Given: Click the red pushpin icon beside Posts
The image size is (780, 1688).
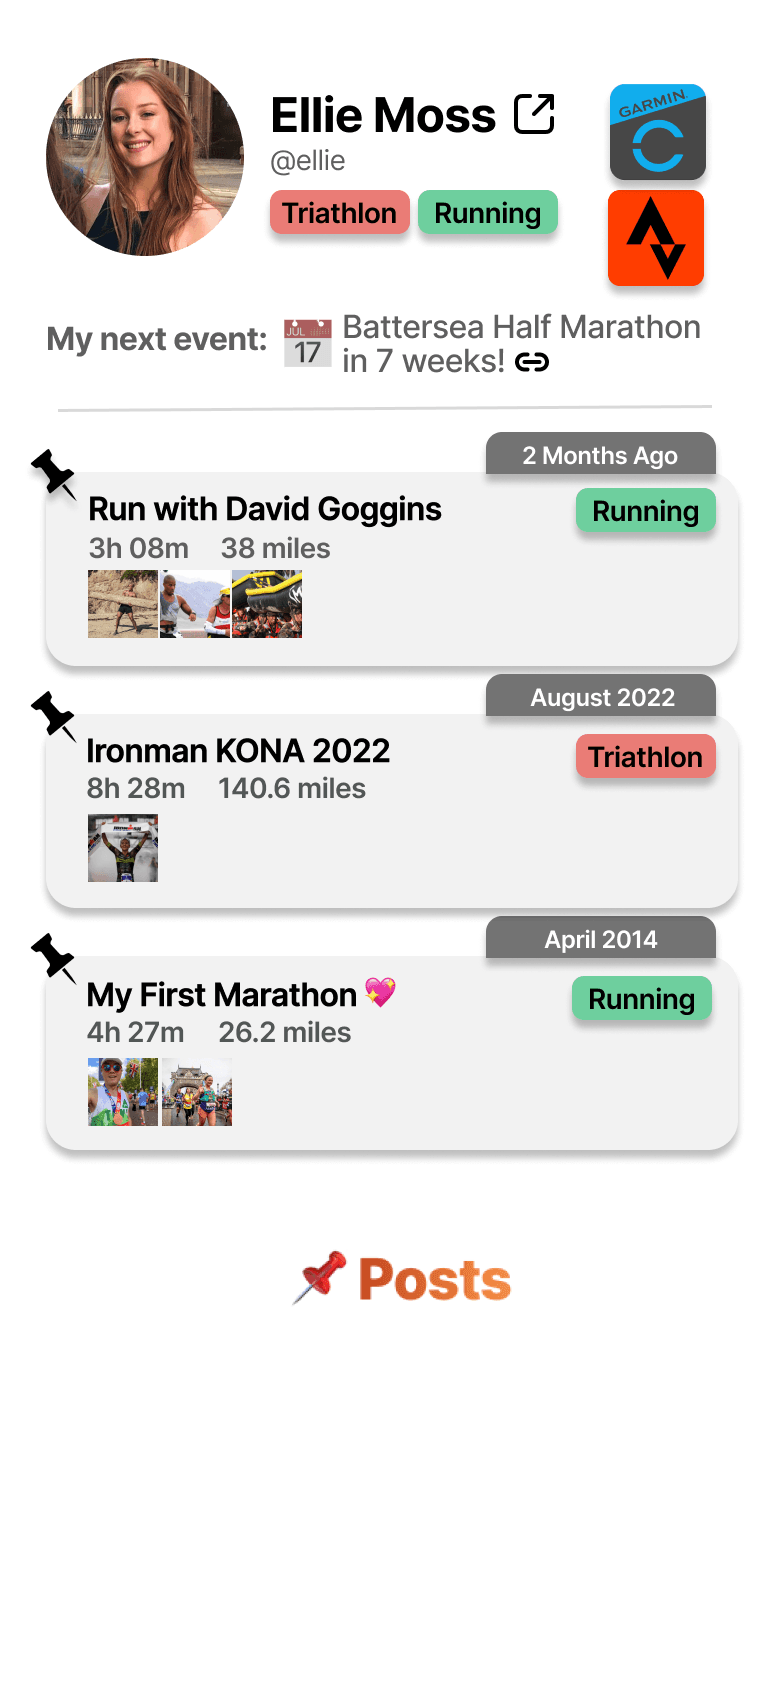Looking at the screenshot, I should (x=320, y=1278).
